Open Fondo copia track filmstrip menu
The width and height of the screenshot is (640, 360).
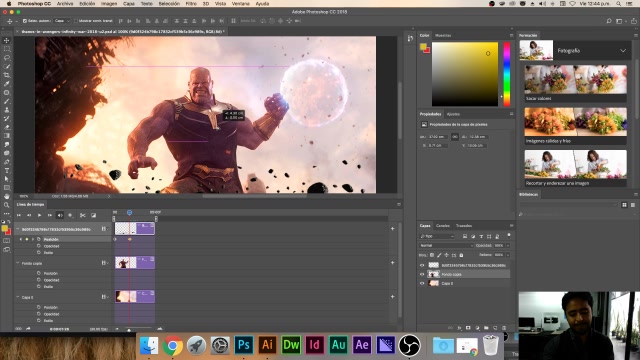tap(104, 263)
